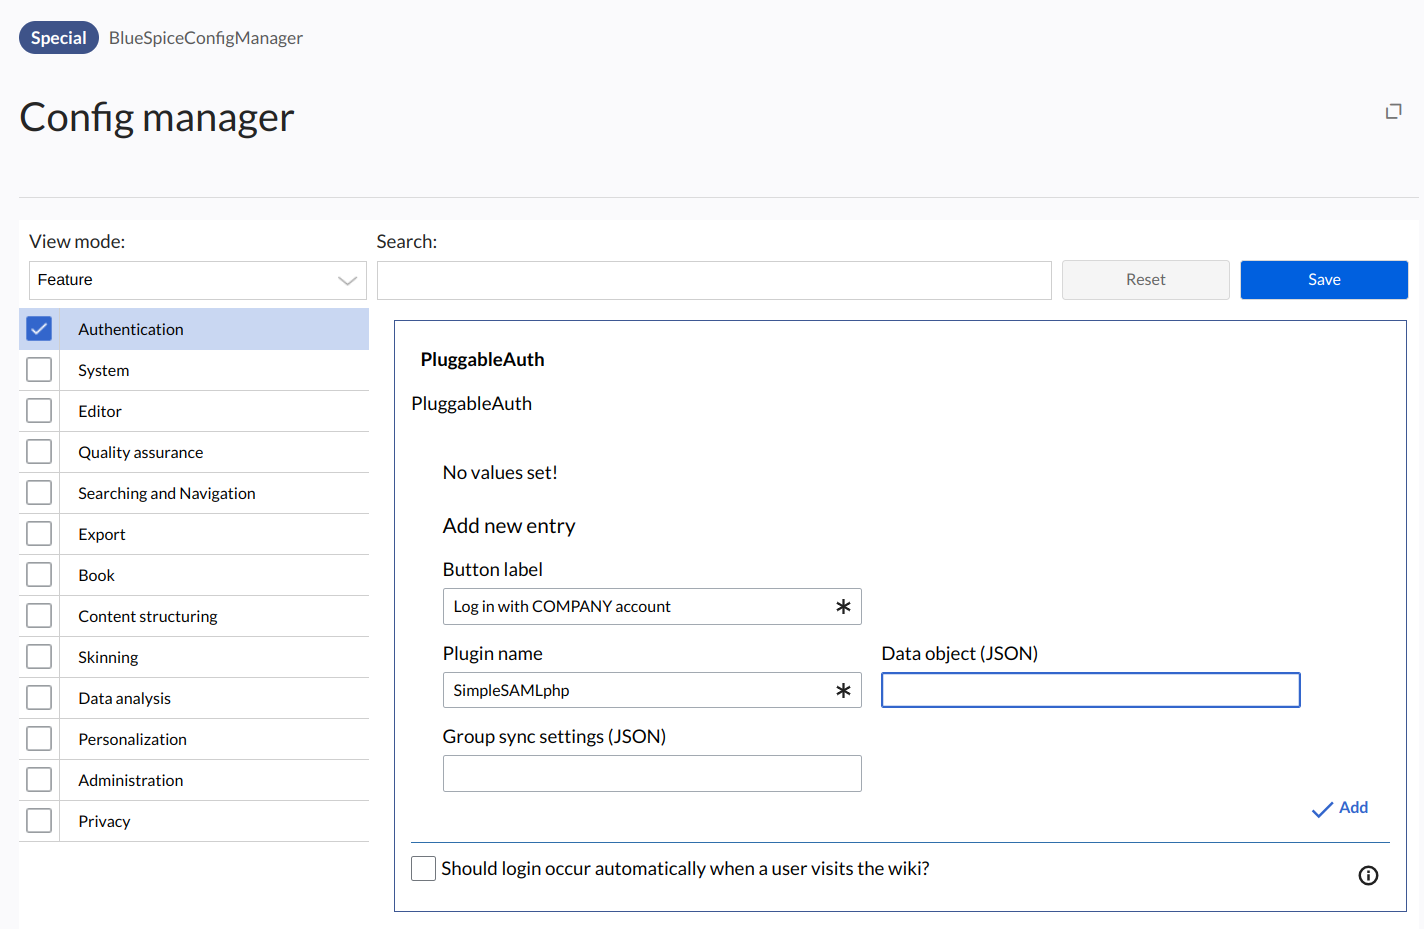
Task: Select the Personalization row
Action: (x=194, y=739)
